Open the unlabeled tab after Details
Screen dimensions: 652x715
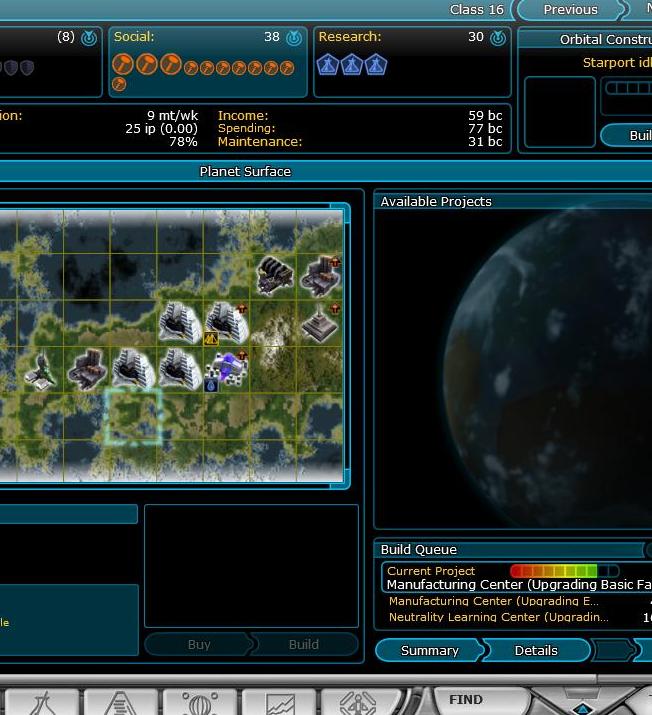(614, 650)
